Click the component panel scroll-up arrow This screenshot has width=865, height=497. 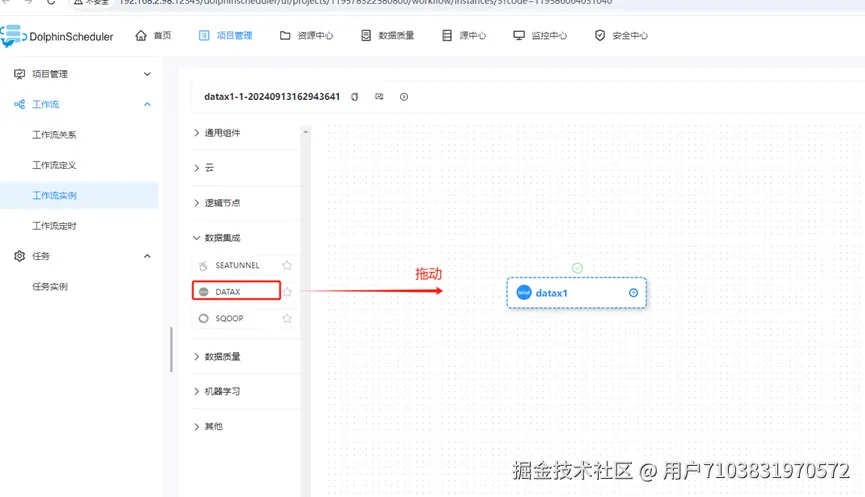(306, 132)
